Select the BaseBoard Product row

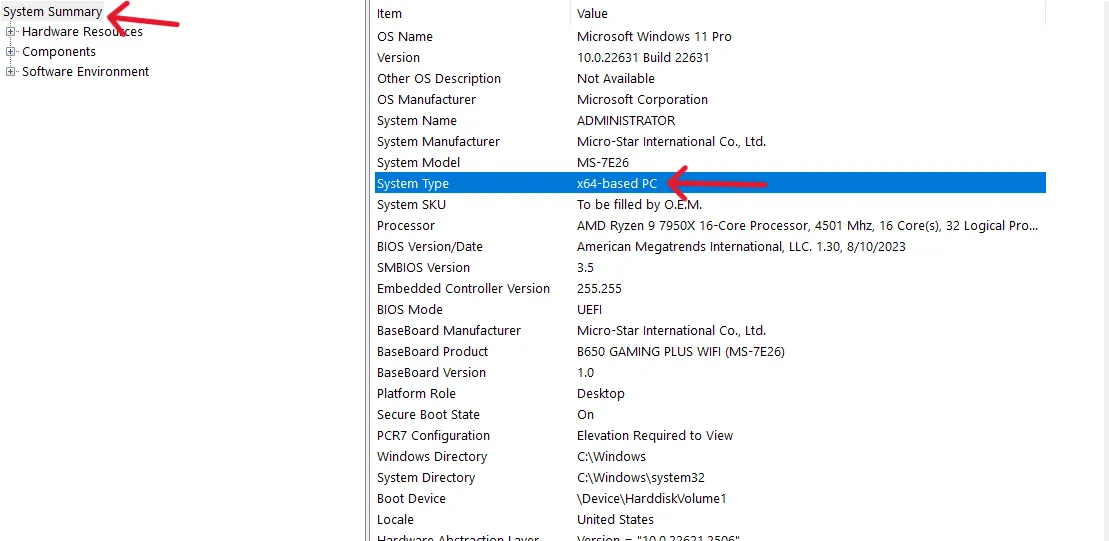(433, 352)
